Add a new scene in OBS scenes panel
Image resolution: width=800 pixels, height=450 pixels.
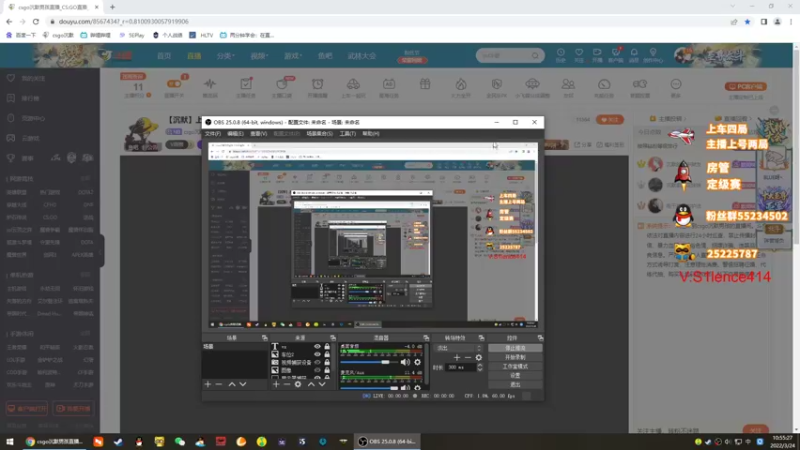click(x=208, y=384)
